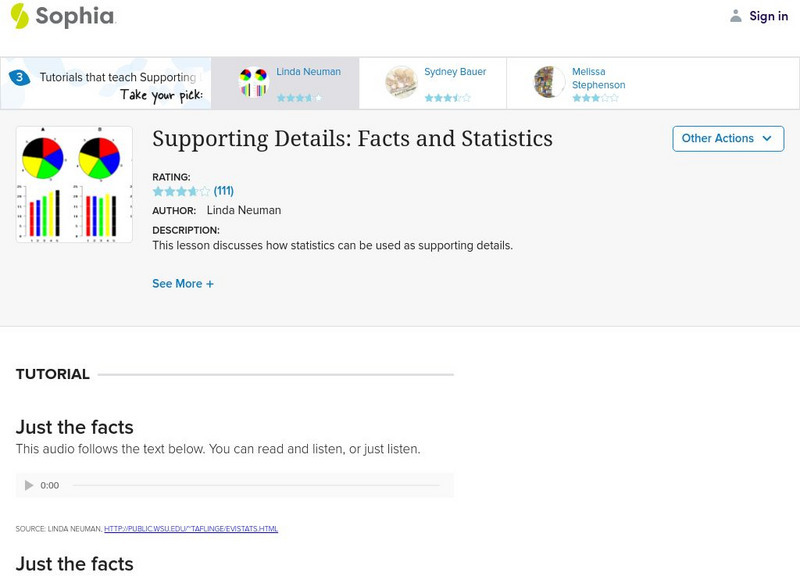Viewport: 800px width, 576px height.
Task: Play the Just the facts audio
Action: 29,486
